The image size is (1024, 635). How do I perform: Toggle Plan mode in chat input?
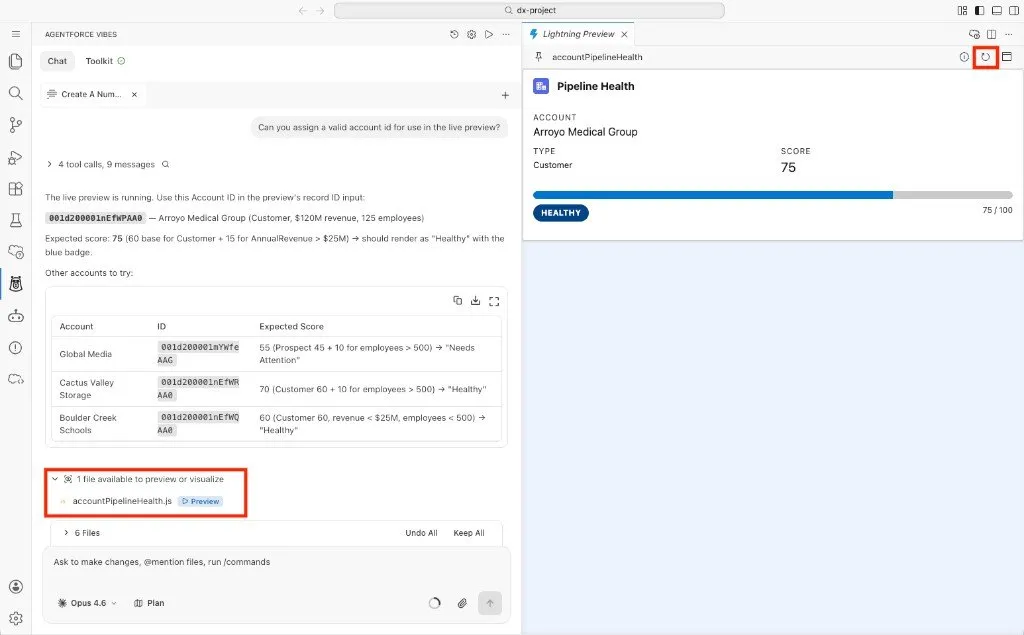149,603
